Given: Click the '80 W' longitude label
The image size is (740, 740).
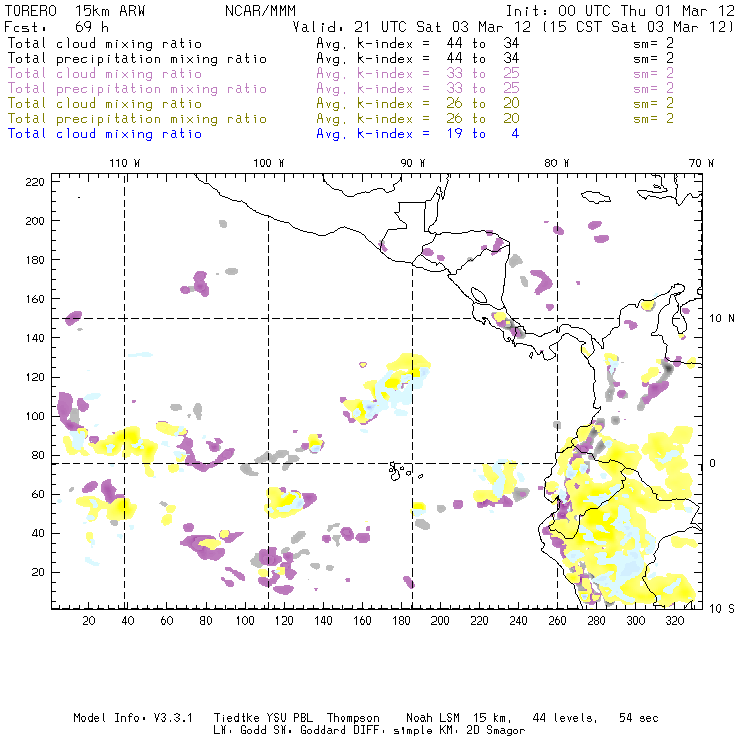Looking at the screenshot, I should click(556, 163).
